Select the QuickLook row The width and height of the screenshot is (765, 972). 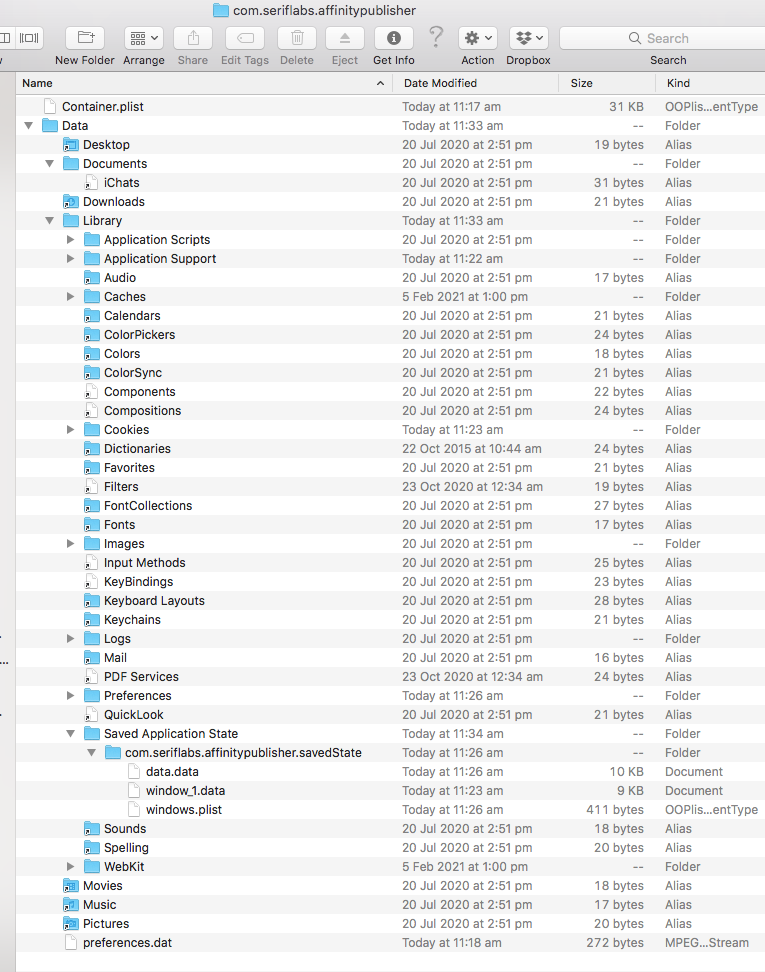point(391,715)
